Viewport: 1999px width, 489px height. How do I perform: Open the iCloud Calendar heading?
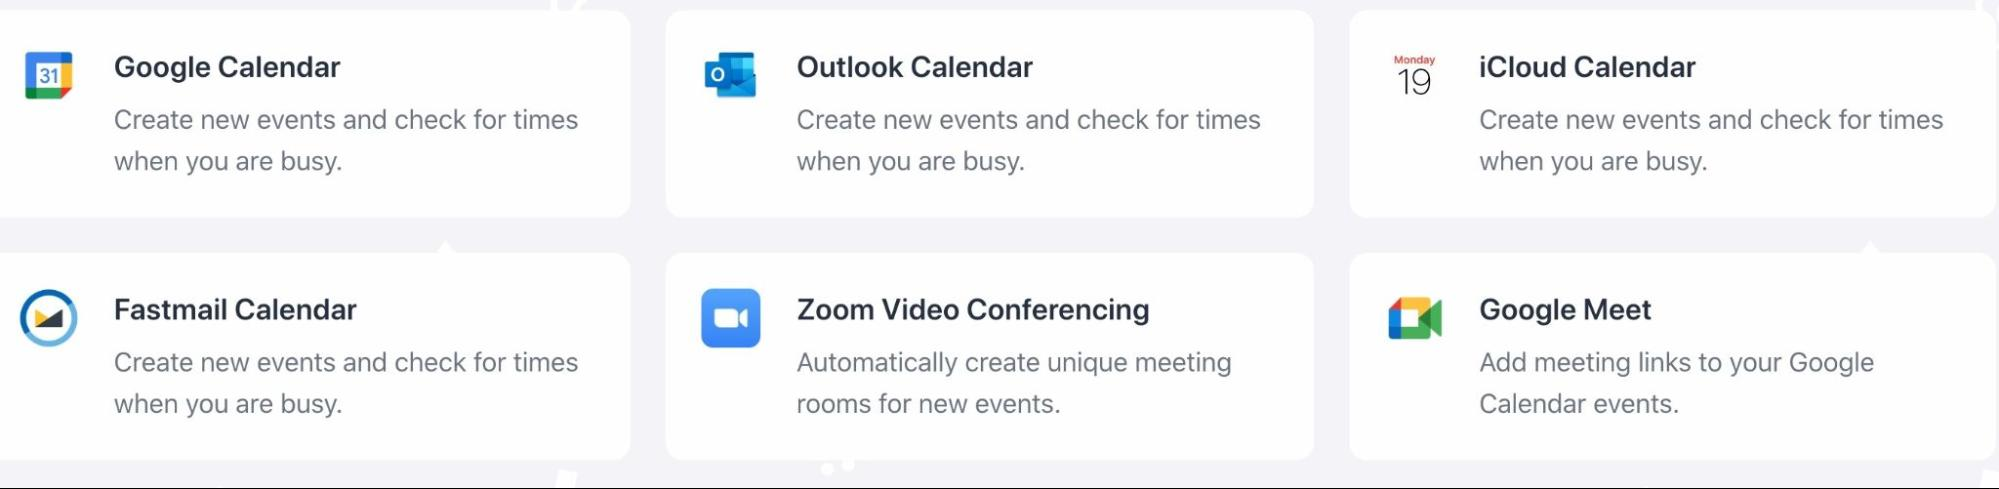click(x=1587, y=67)
